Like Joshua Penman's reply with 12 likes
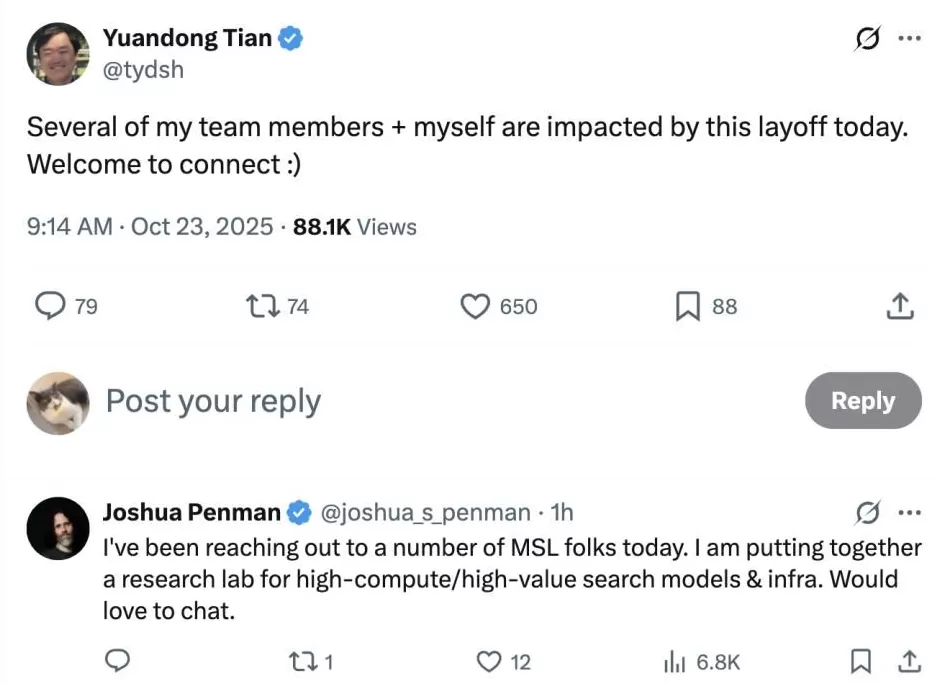Image resolution: width=940 pixels, height=684 pixels. point(488,661)
